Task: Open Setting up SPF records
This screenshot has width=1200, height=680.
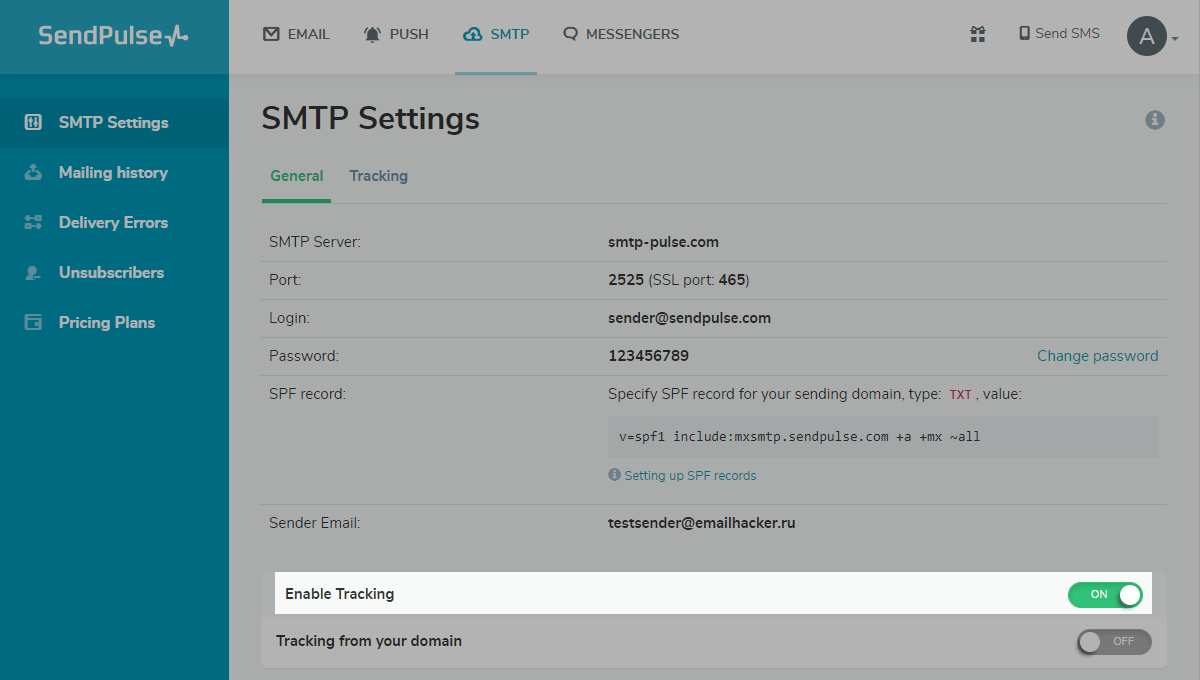Action: (x=690, y=474)
